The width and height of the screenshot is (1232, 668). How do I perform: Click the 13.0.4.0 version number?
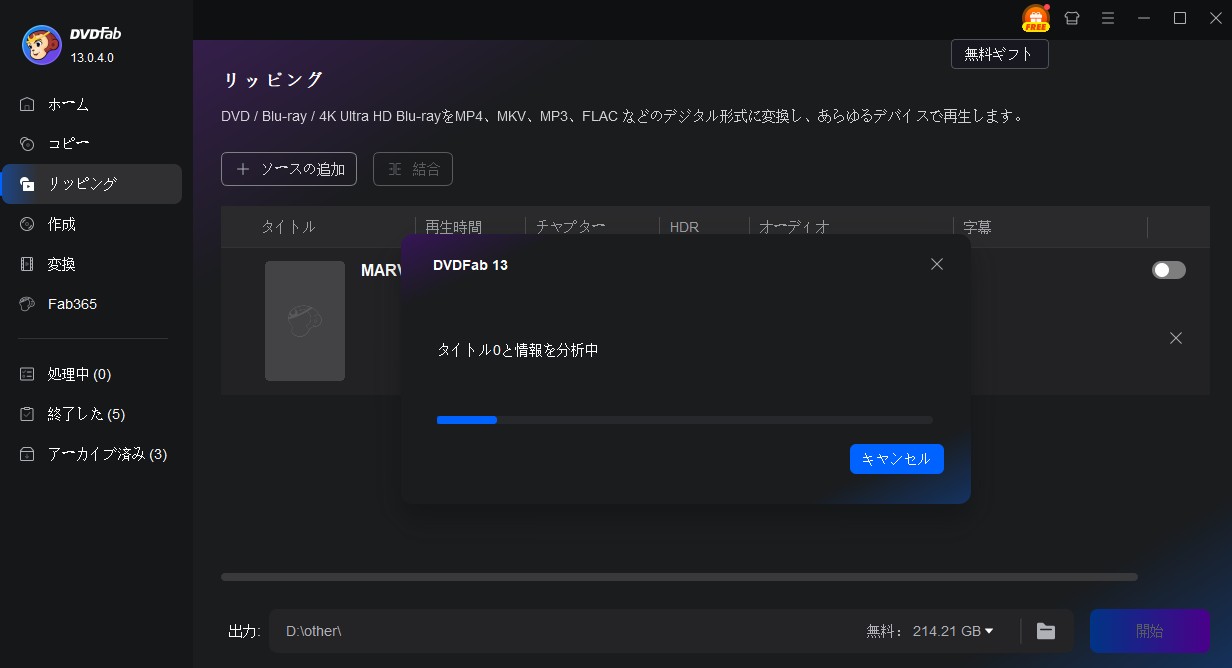point(92,57)
